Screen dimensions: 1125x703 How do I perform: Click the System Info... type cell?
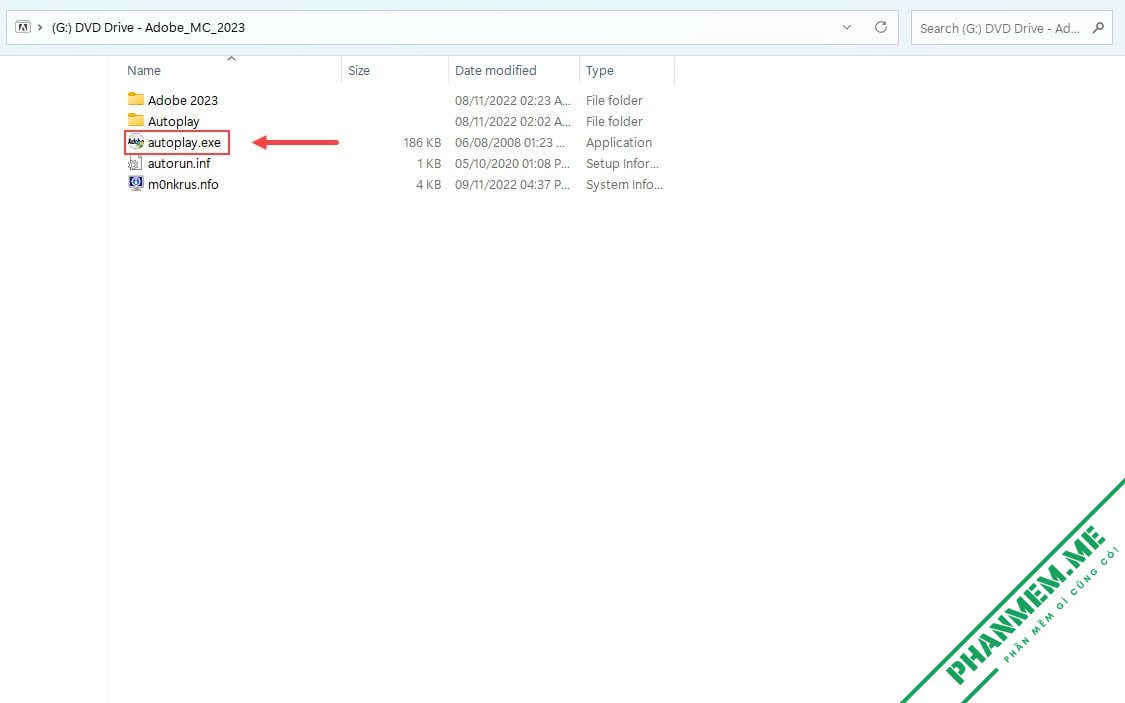(624, 184)
